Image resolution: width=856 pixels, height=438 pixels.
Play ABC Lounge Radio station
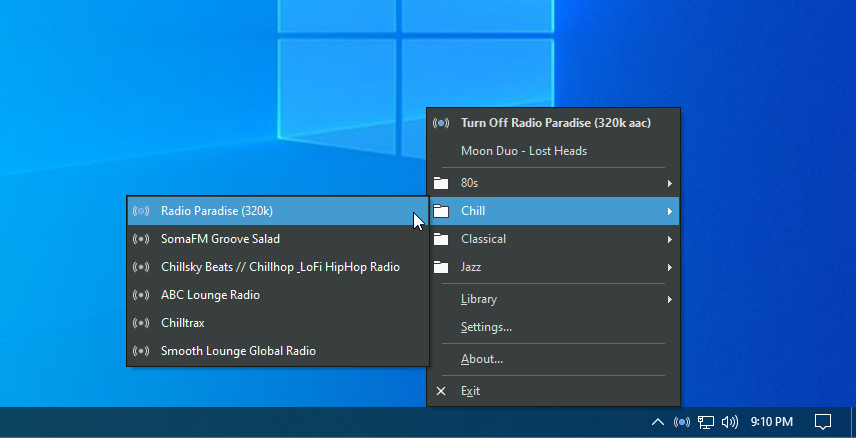(278, 295)
